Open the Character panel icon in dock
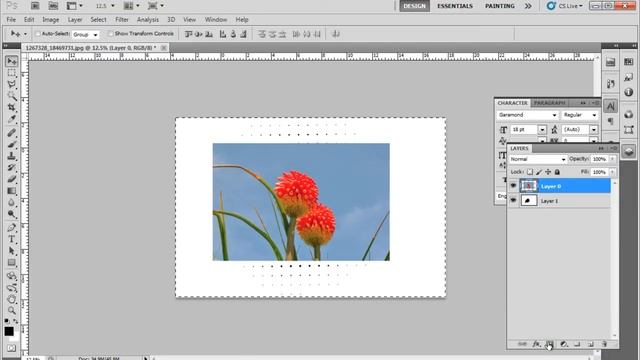Screen dimensions: 640x360 click(x=611, y=106)
